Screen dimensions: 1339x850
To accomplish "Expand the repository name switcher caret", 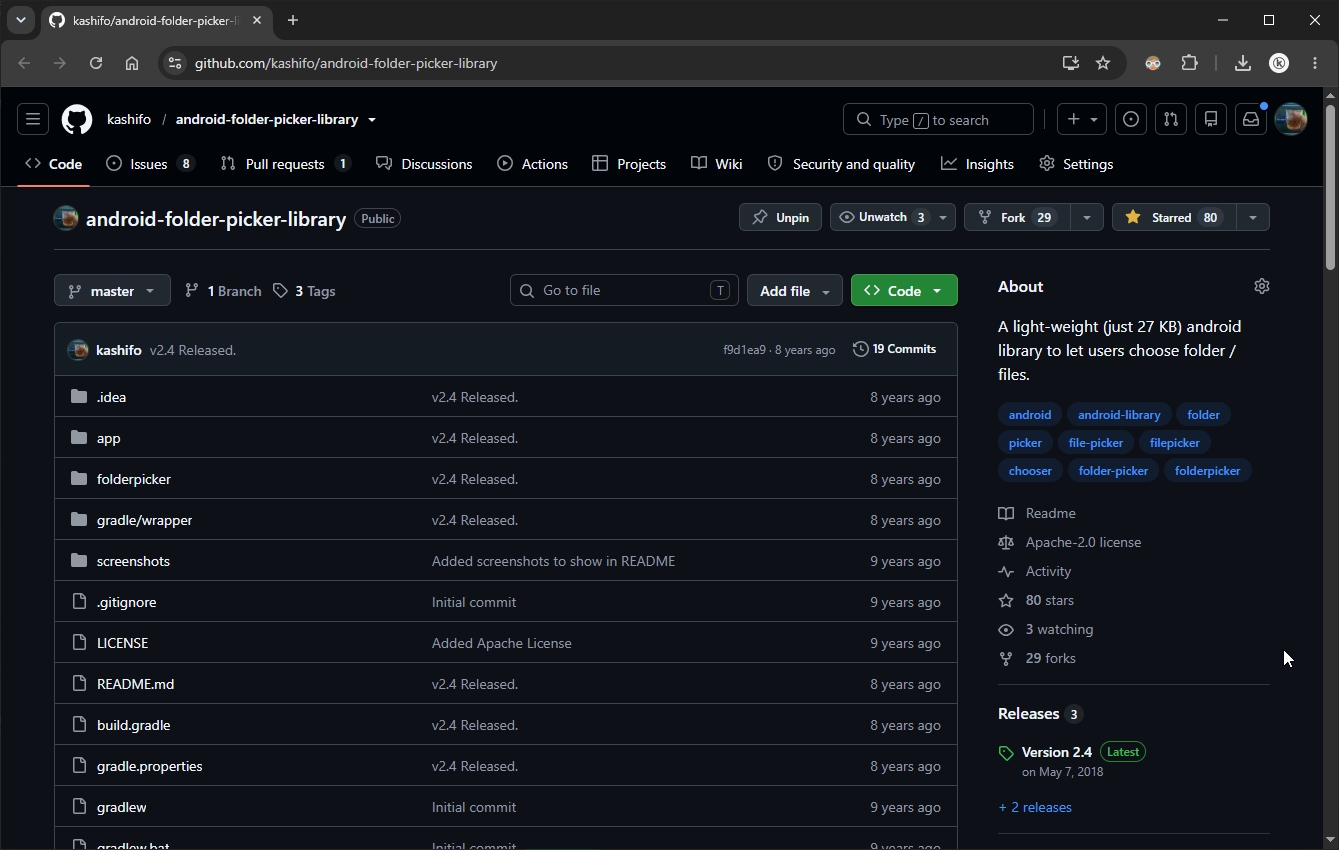I will (372, 120).
